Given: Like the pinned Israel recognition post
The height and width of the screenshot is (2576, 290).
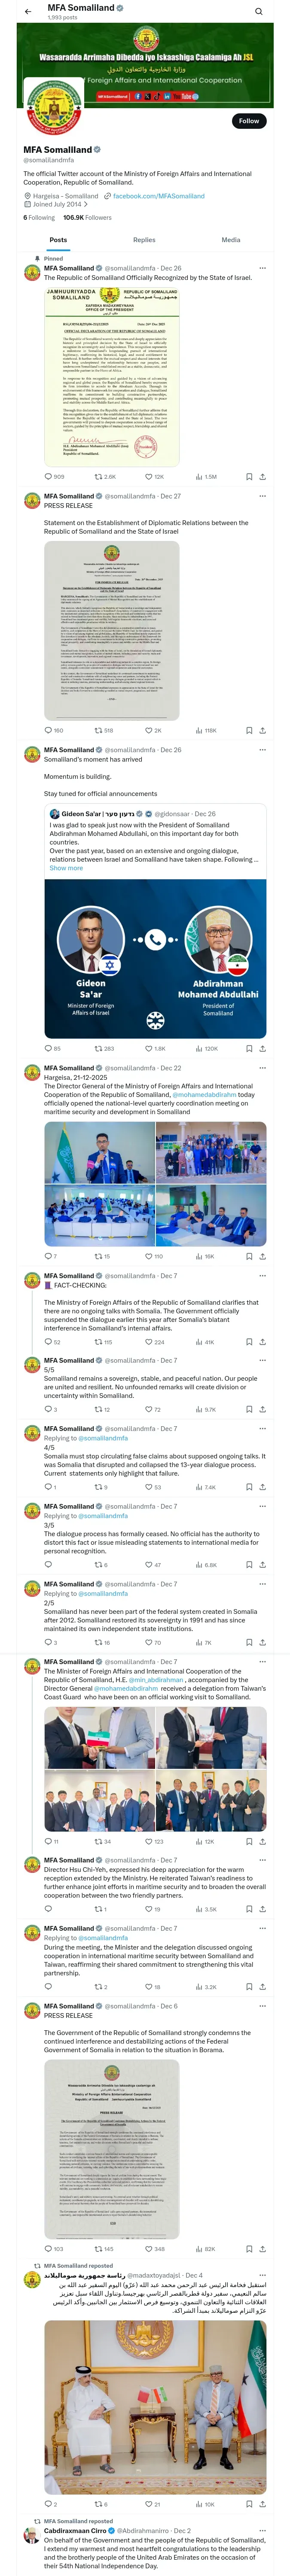Looking at the screenshot, I should click(x=150, y=477).
